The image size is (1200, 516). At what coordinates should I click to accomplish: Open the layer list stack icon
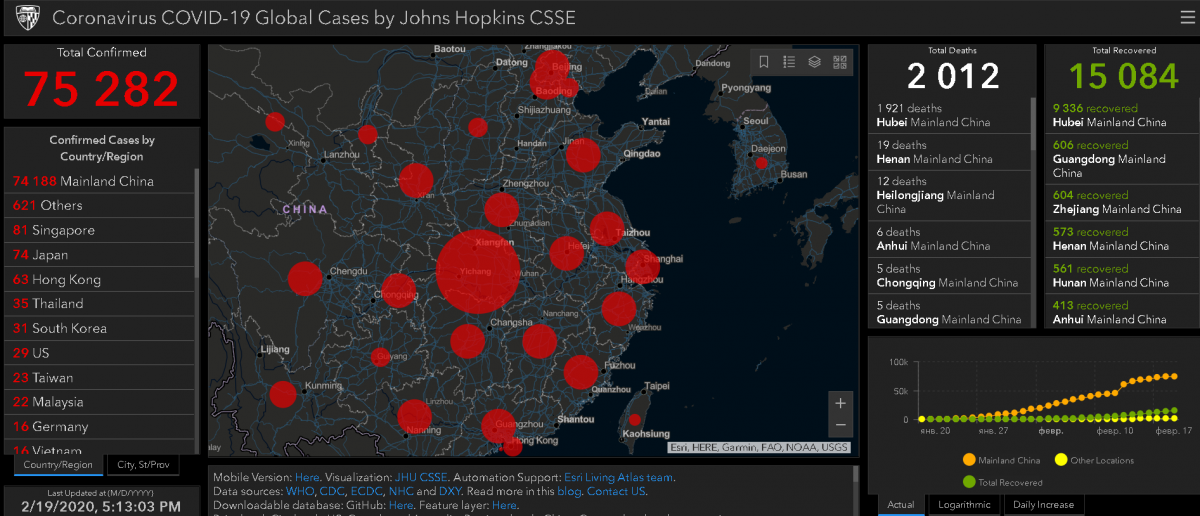point(814,62)
